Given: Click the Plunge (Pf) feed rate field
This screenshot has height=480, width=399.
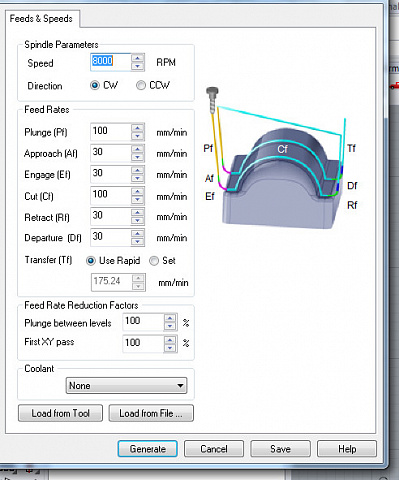Looking at the screenshot, I should point(111,132).
